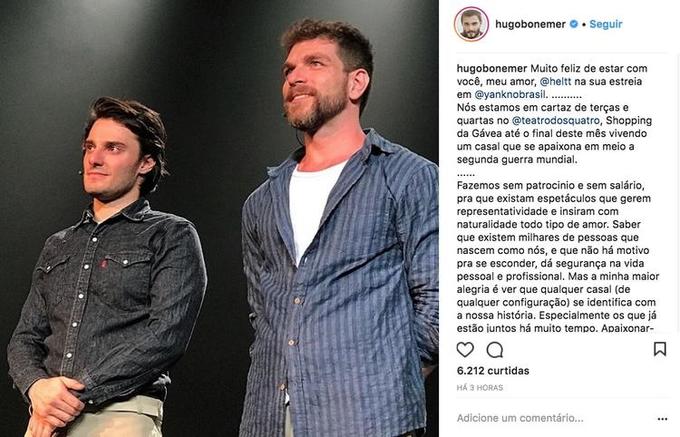Open hugobonemer username in header
680x437 pixels.
tap(530, 24)
